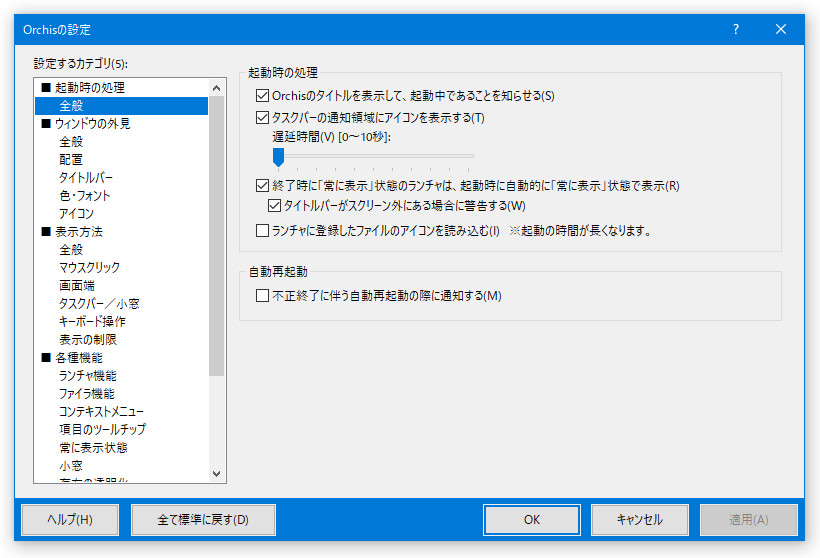
Task: Click the ヘルプ(H) button
Action: (x=70, y=520)
